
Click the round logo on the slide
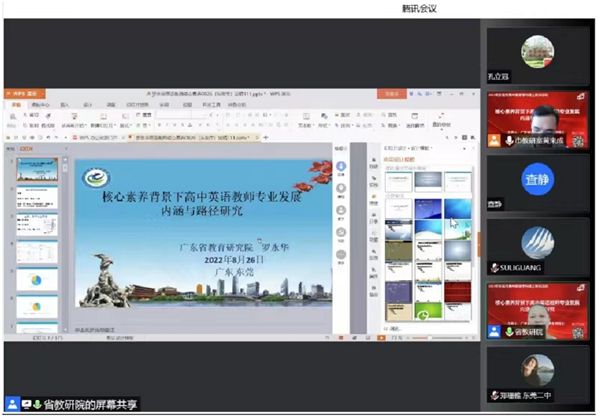(x=97, y=178)
